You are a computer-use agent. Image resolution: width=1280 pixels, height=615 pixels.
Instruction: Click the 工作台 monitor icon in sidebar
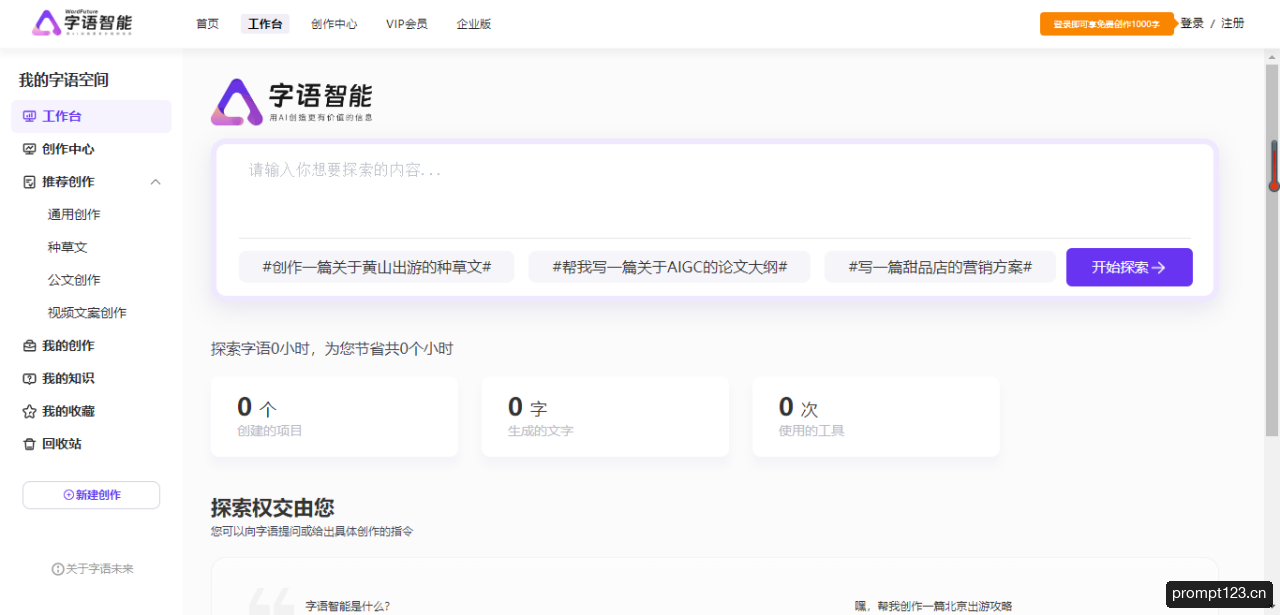(29, 116)
